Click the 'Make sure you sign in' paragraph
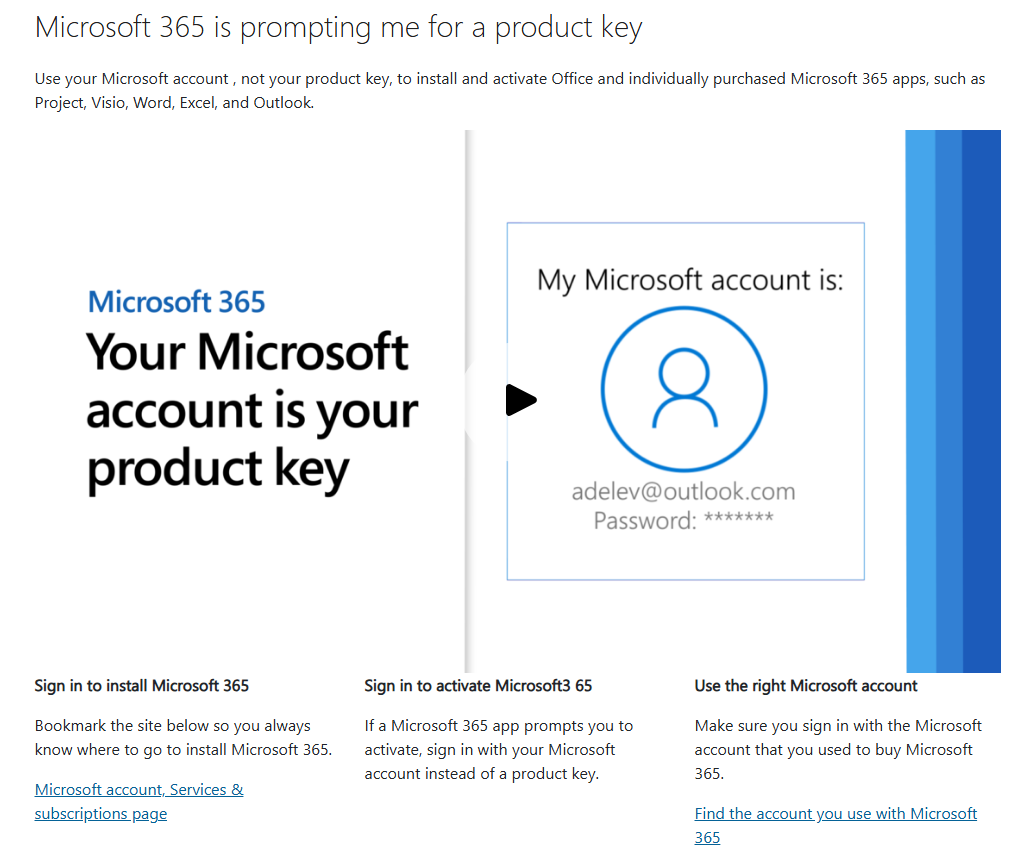Viewport: 1031px width, 846px height. coord(838,749)
